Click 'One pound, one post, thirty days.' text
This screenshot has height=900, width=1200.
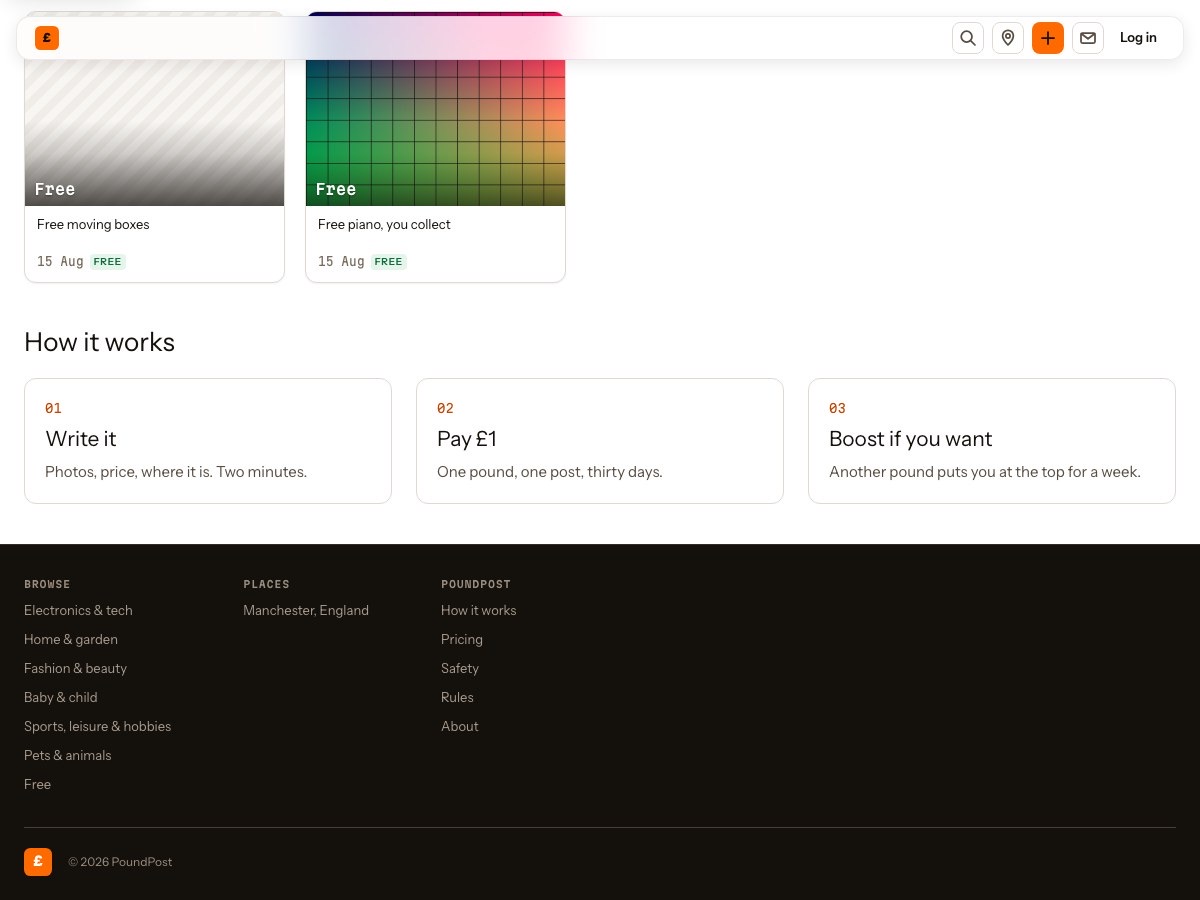coord(550,472)
